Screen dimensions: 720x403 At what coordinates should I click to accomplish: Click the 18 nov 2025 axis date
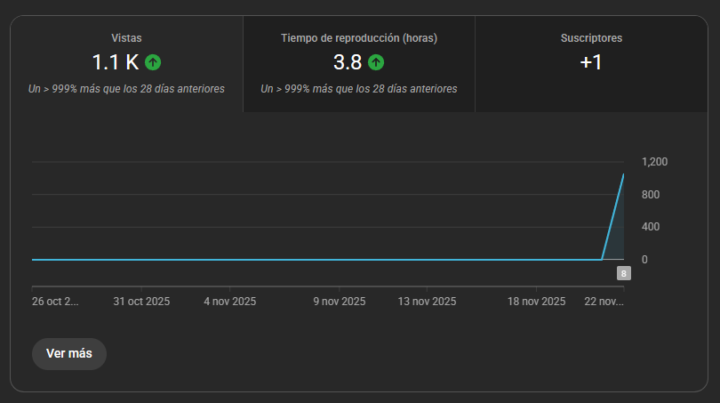pos(536,302)
